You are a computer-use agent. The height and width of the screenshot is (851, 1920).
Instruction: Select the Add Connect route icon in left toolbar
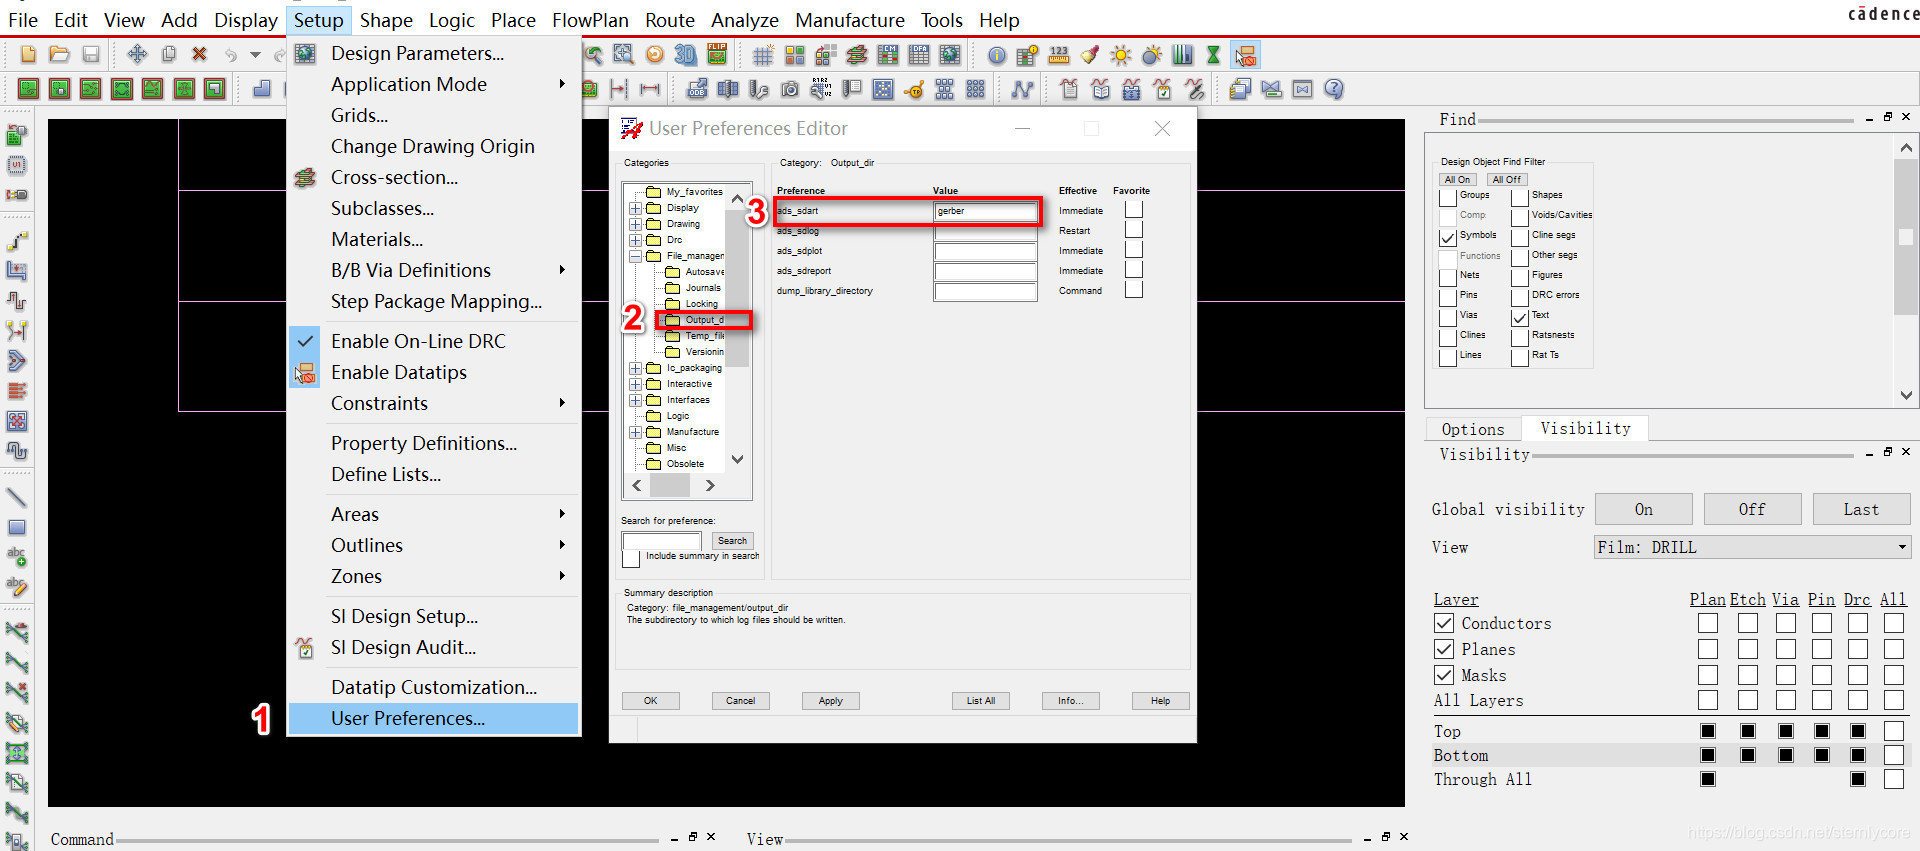tap(17, 241)
